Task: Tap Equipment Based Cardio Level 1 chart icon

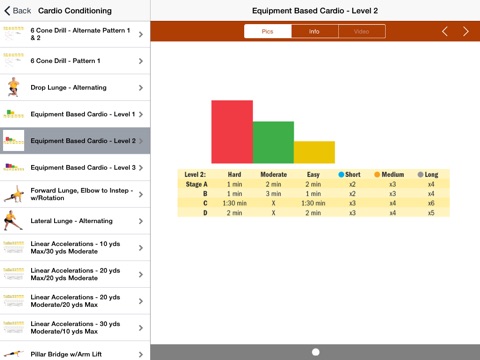Action: tap(14, 114)
